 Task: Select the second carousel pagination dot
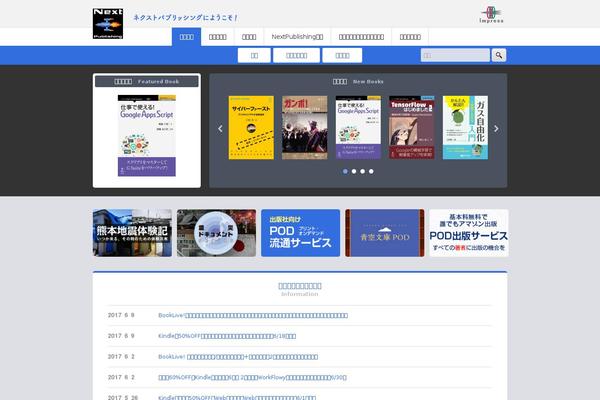[354, 171]
